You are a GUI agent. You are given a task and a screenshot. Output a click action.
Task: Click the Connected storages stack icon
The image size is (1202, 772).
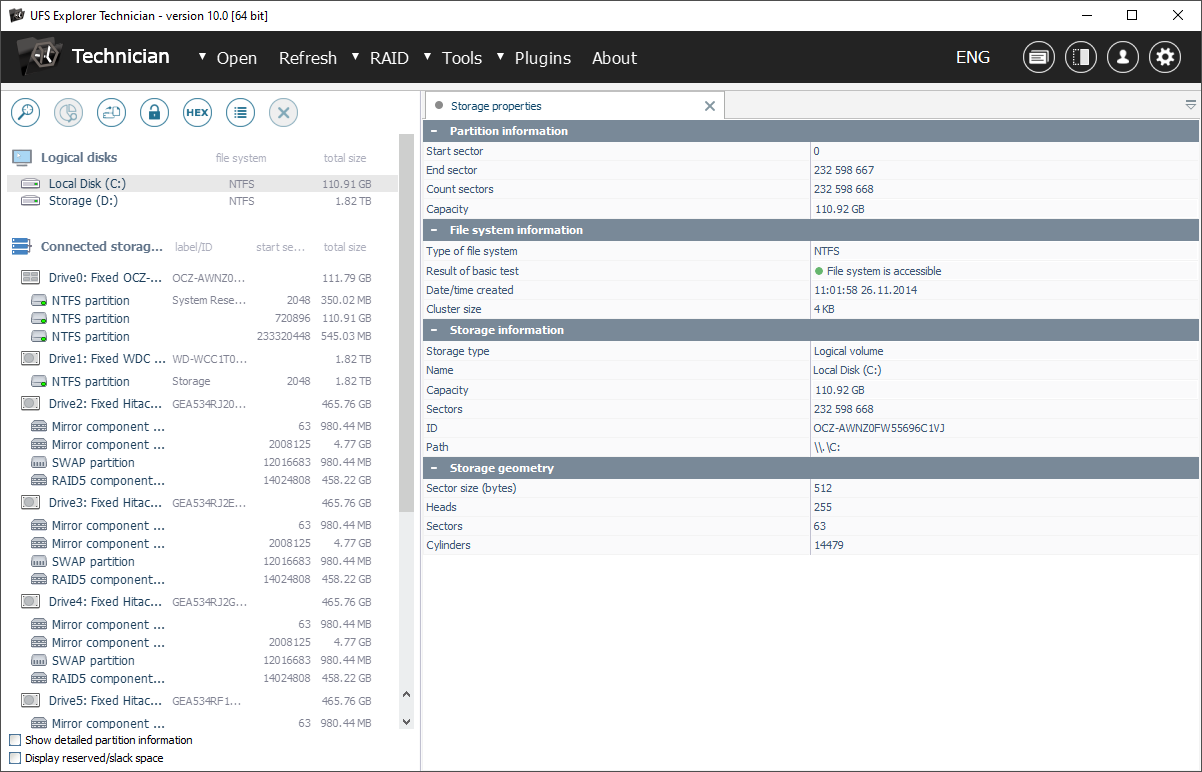tap(22, 246)
